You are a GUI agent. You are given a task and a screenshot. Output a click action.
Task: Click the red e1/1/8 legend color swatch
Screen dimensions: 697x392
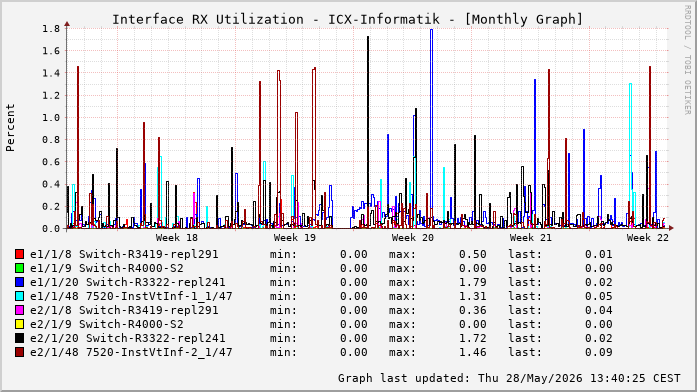pyautogui.click(x=19, y=254)
